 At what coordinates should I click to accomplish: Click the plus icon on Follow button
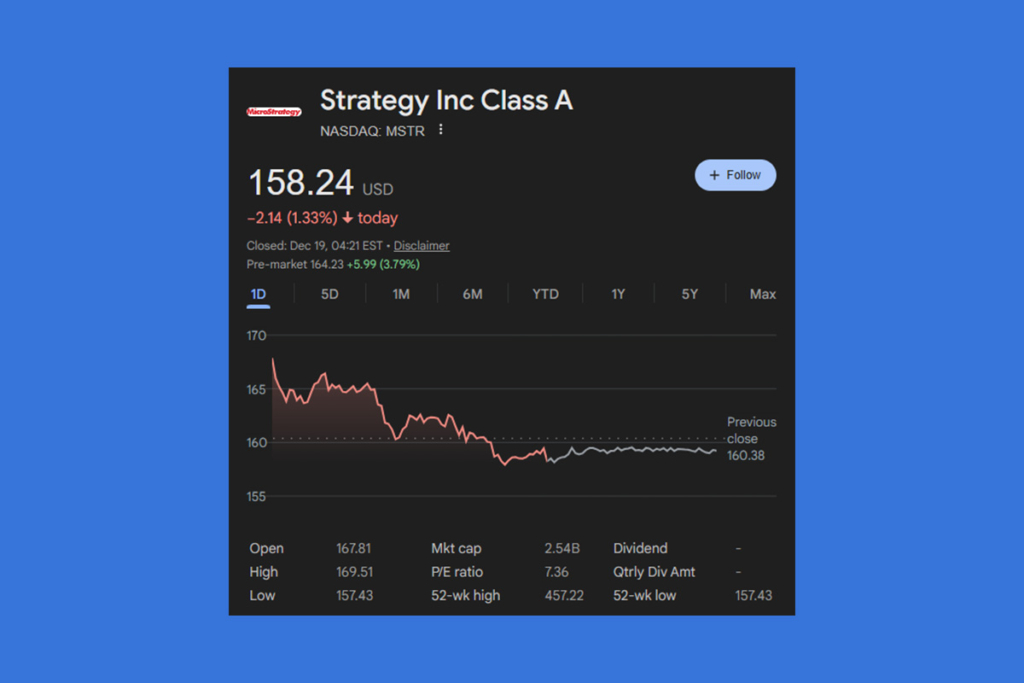click(x=715, y=174)
